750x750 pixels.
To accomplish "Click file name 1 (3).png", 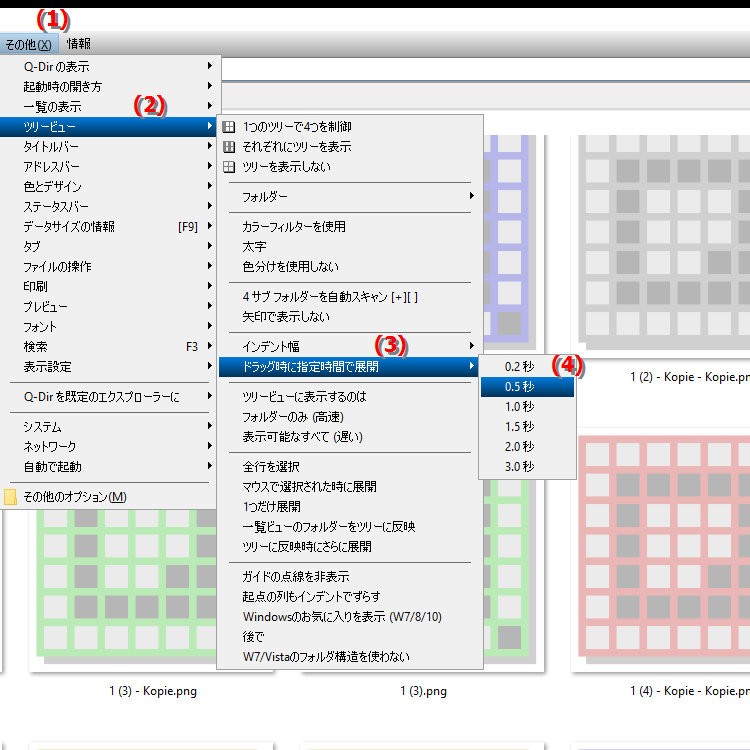I will (x=423, y=691).
